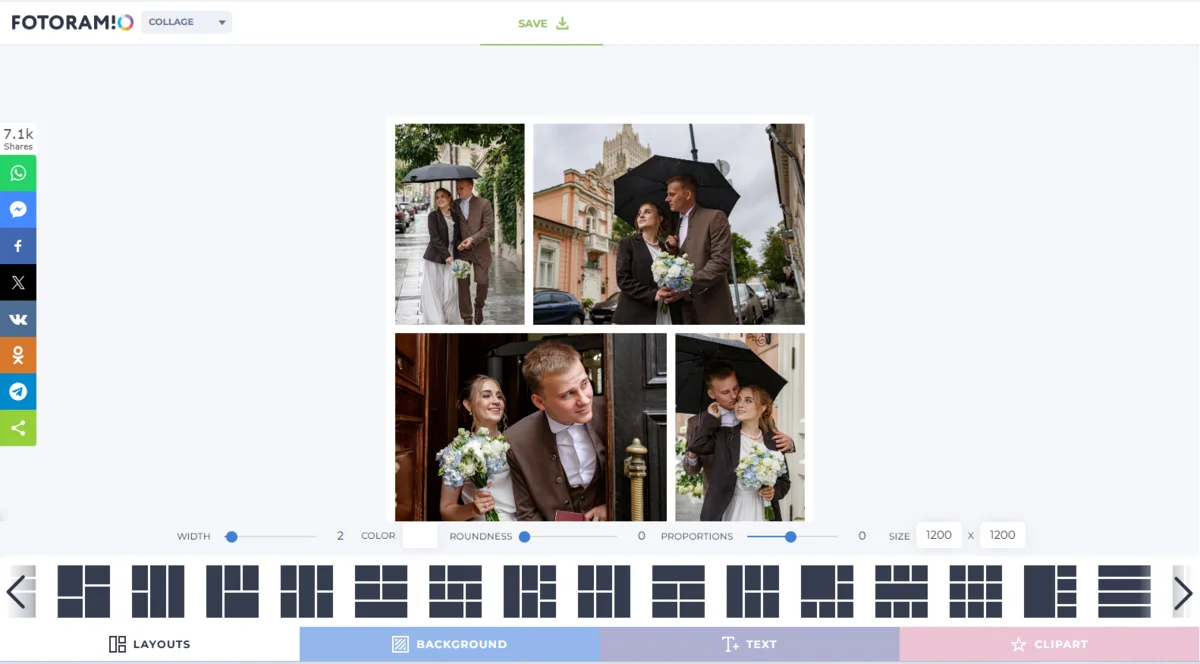Open the border COLOR swatch
1200x664 pixels.
coord(420,536)
